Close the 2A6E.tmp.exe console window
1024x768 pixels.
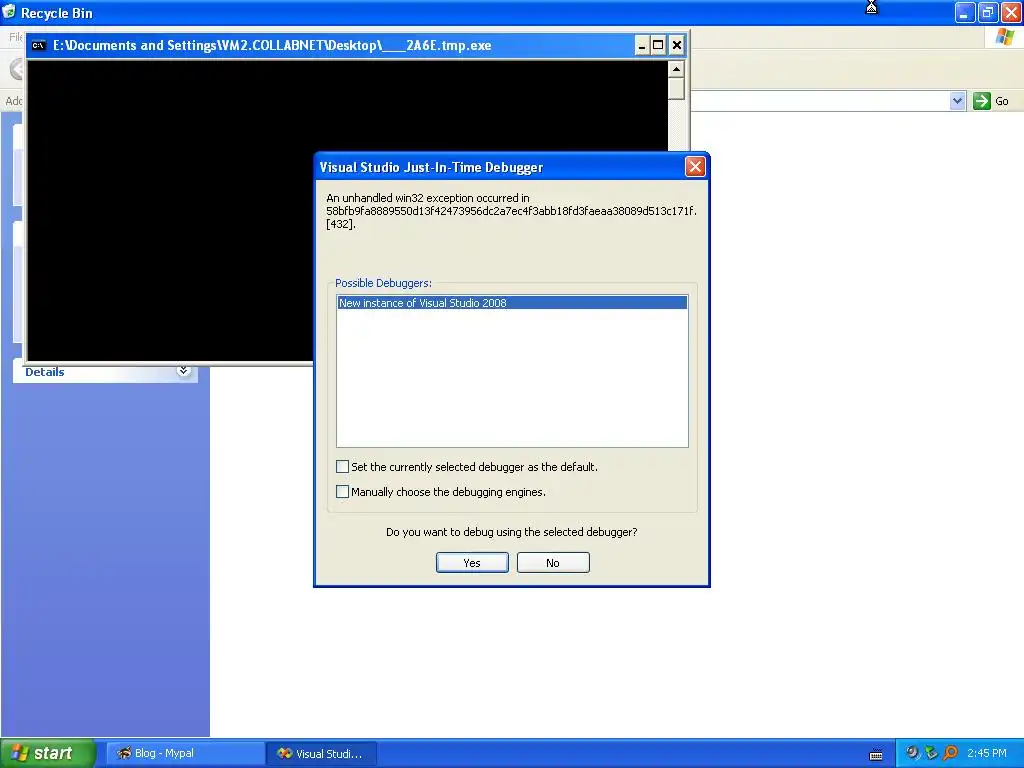click(677, 45)
